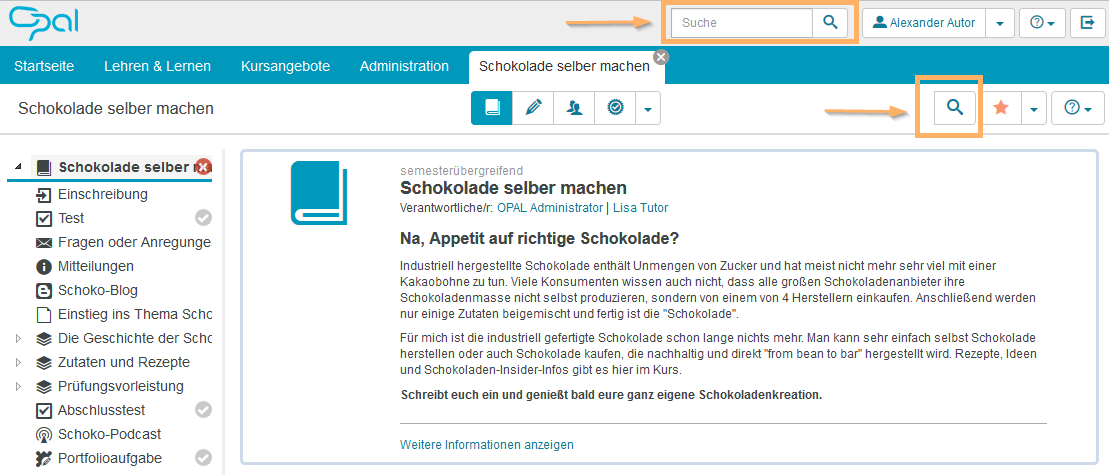
Task: Click the status checkmark beside Portfolioaufgabe
Action: click(204, 458)
